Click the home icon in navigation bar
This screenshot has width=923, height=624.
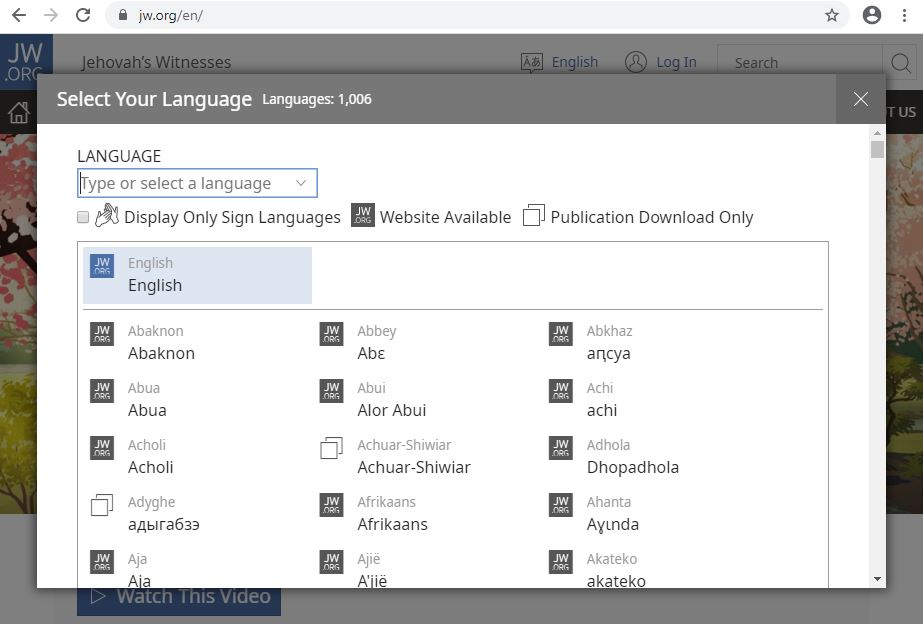(x=18, y=112)
